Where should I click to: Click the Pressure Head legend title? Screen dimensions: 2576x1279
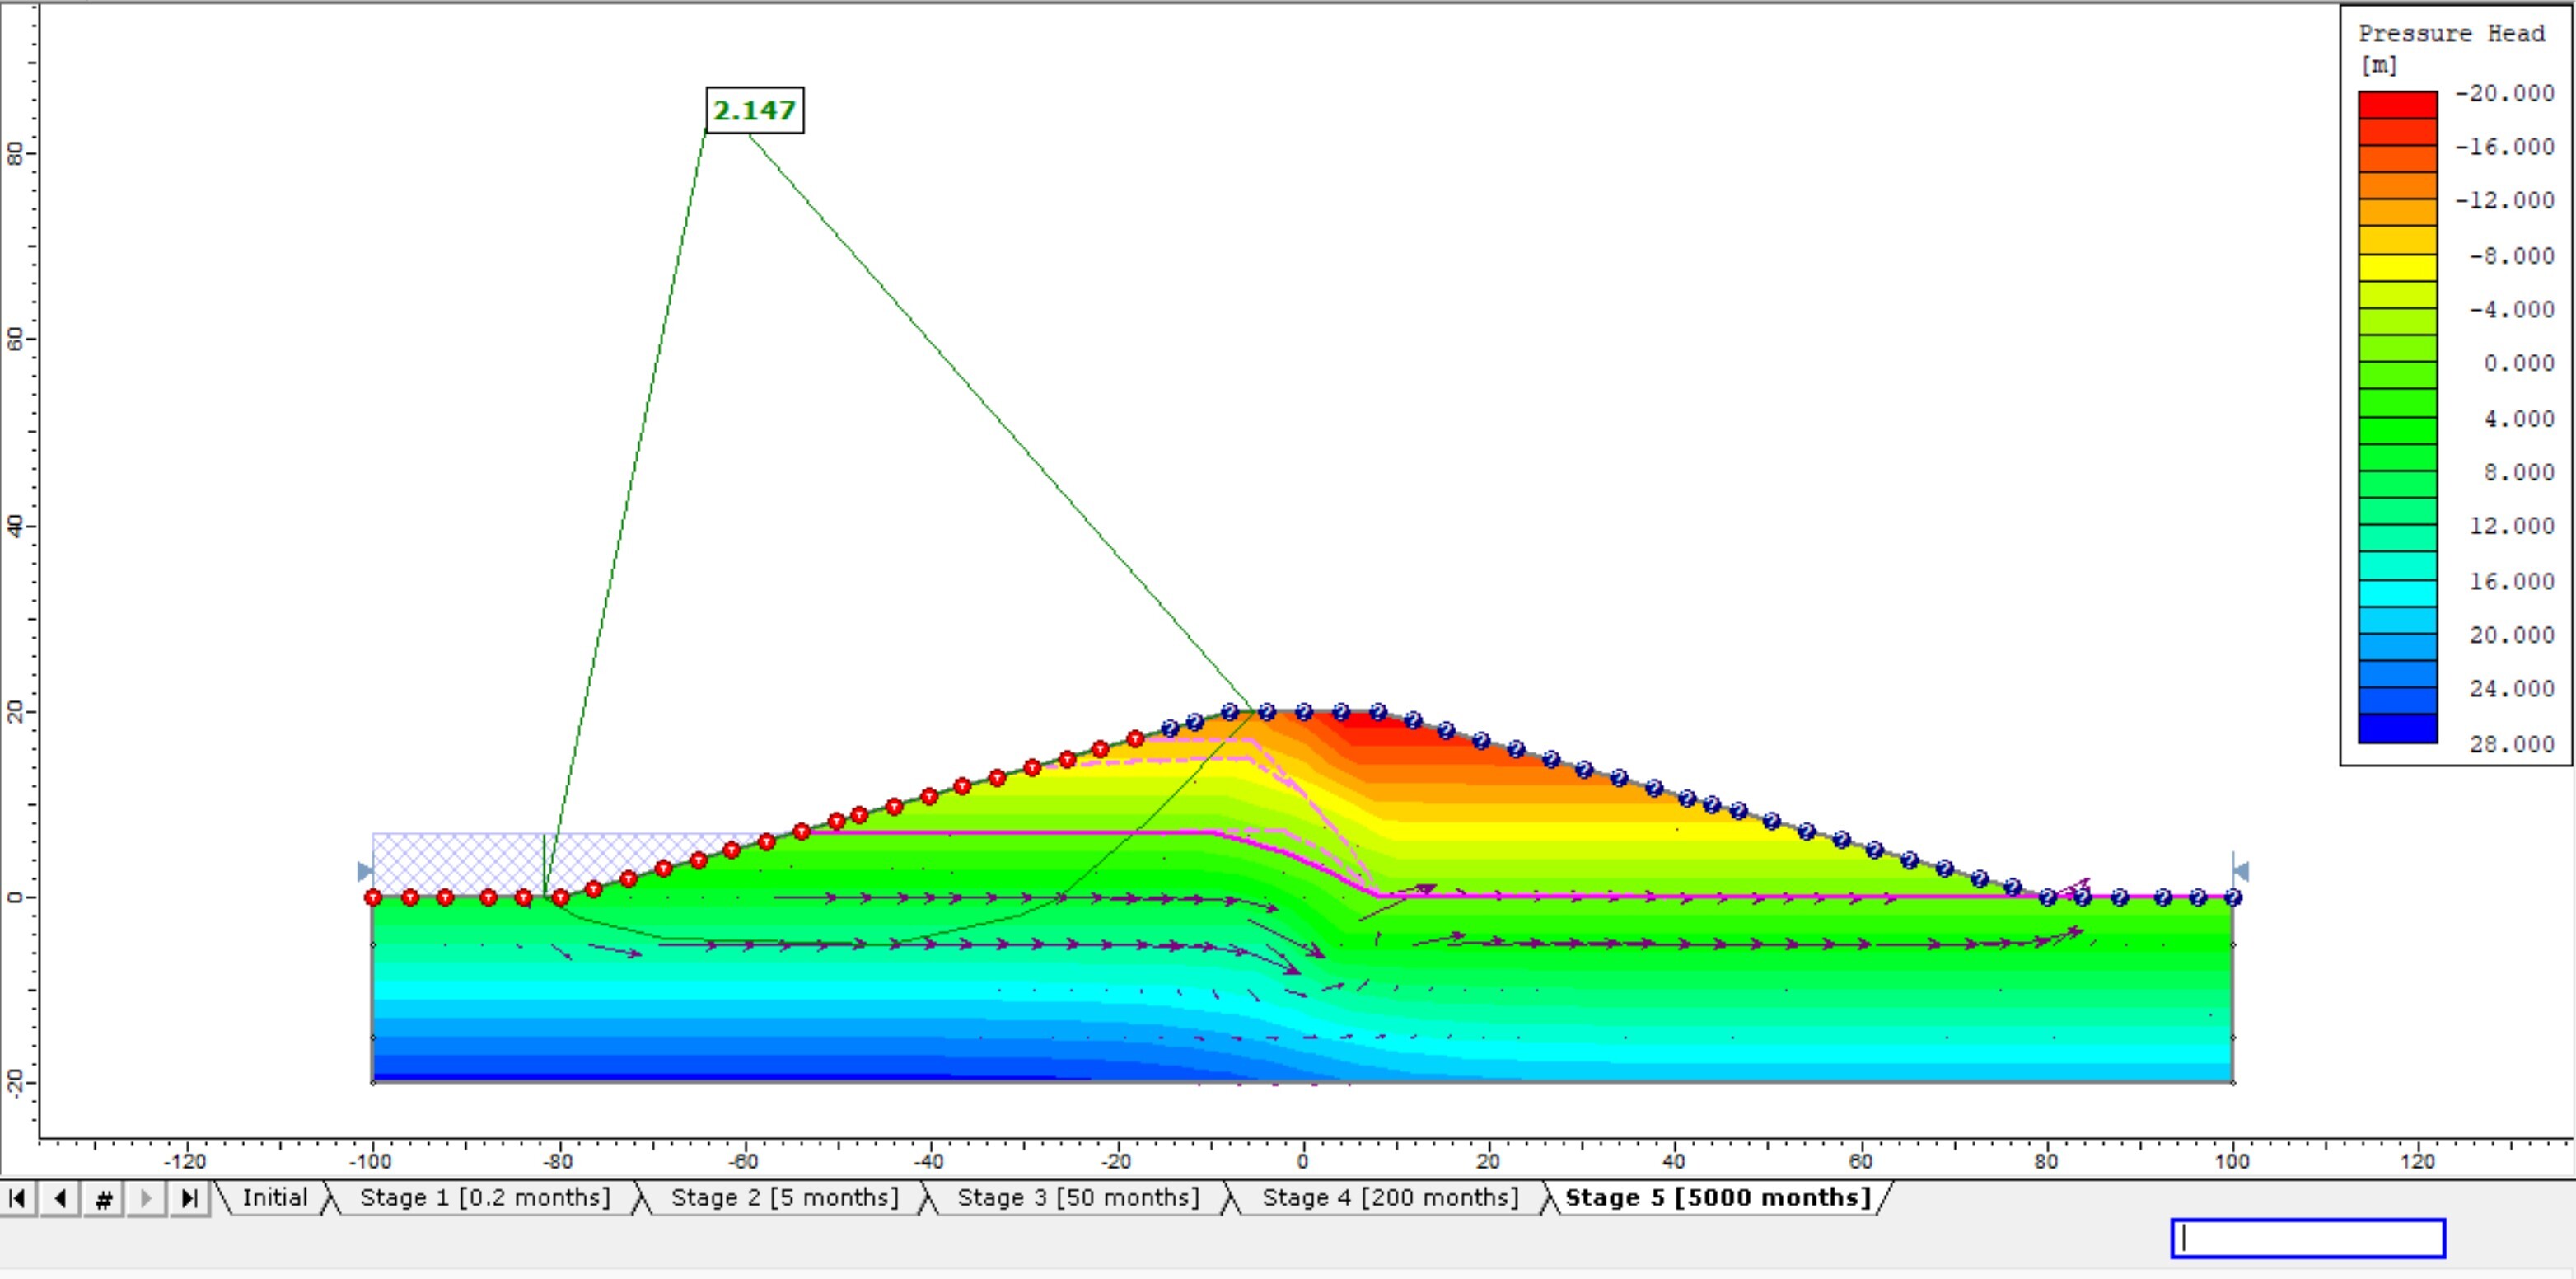click(2448, 32)
